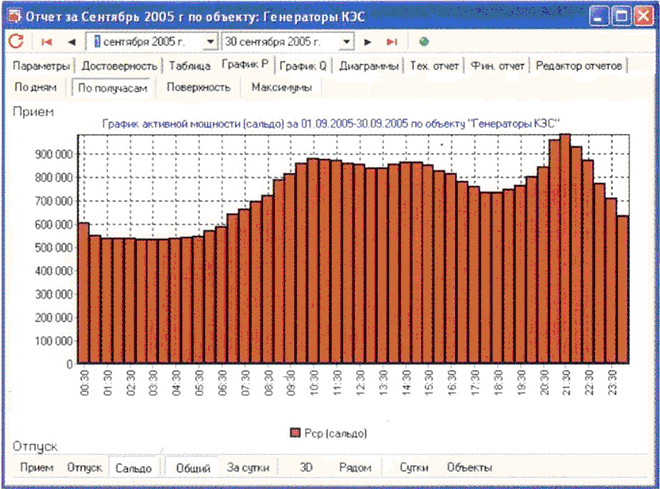Click the red refresh icon
The image size is (660, 489).
tap(16, 42)
